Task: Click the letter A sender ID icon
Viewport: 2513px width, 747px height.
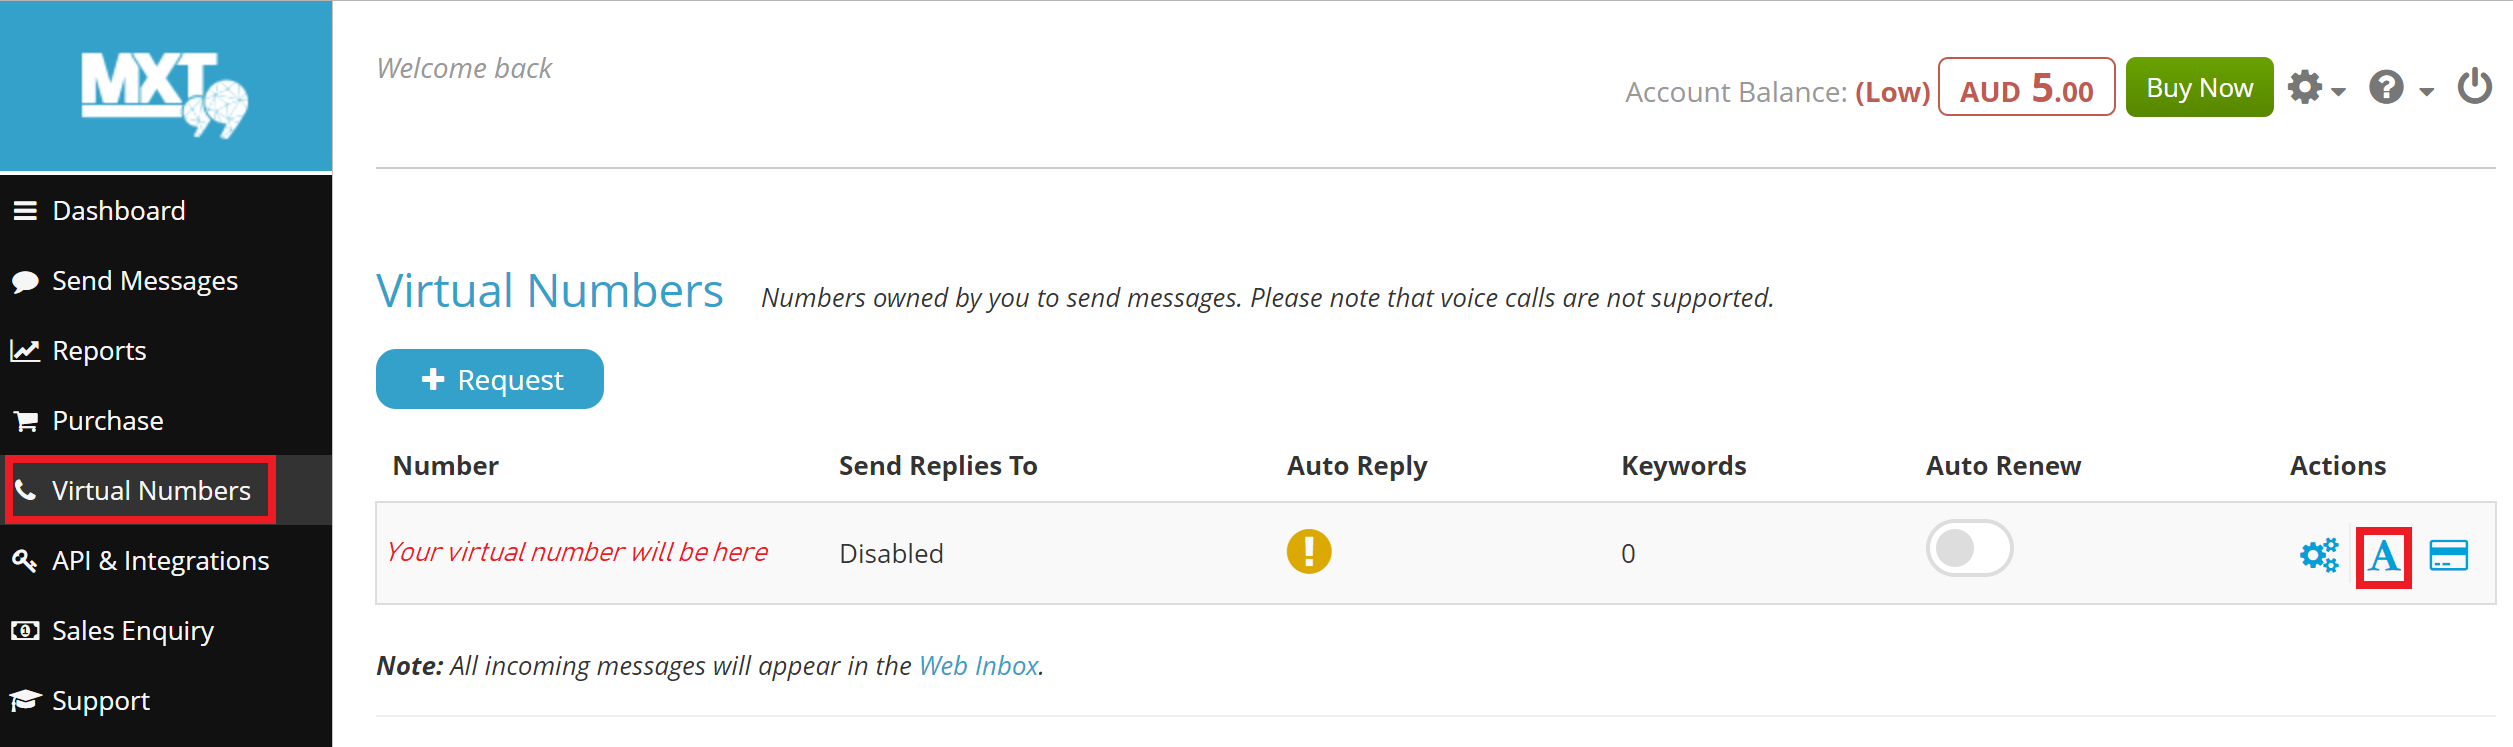Action: (x=2383, y=557)
